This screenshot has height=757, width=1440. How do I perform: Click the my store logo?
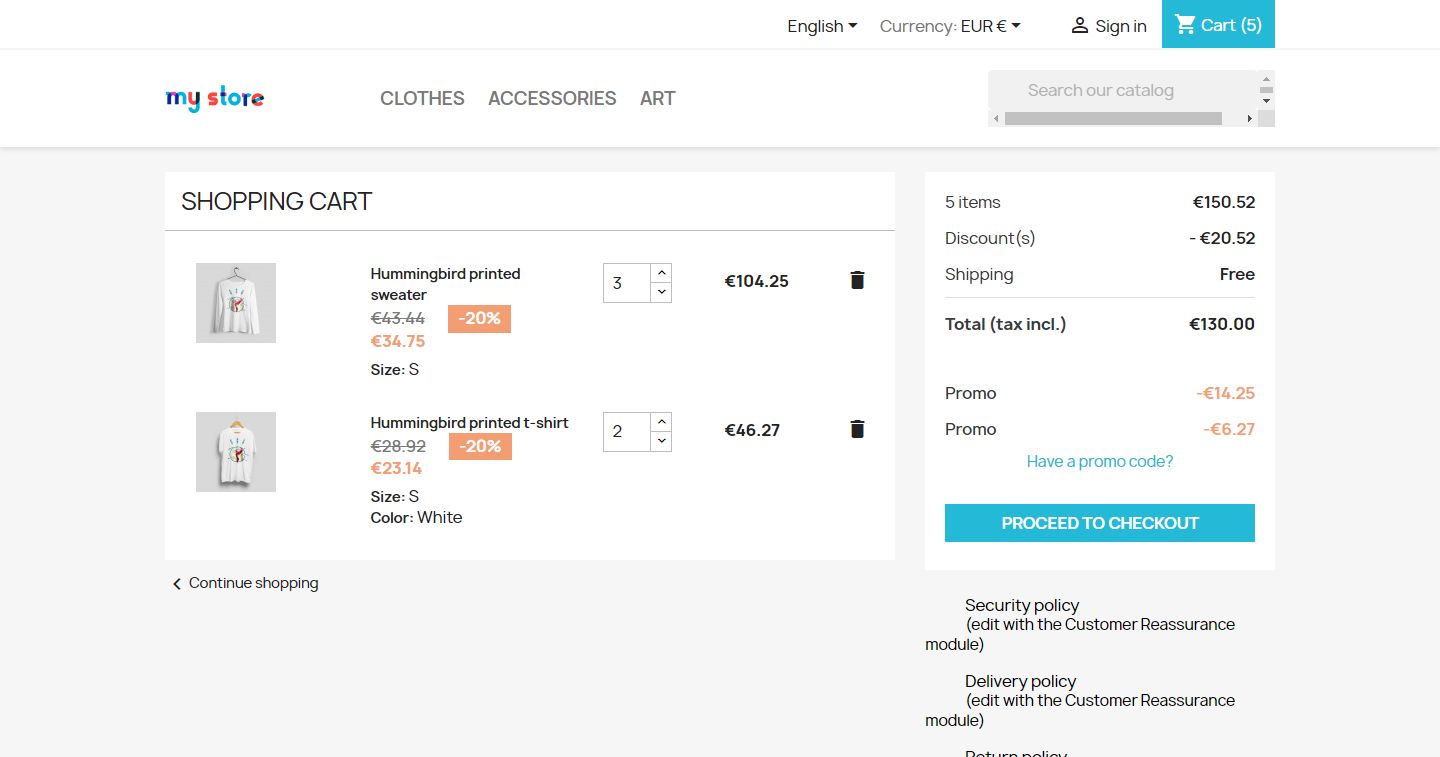click(215, 98)
